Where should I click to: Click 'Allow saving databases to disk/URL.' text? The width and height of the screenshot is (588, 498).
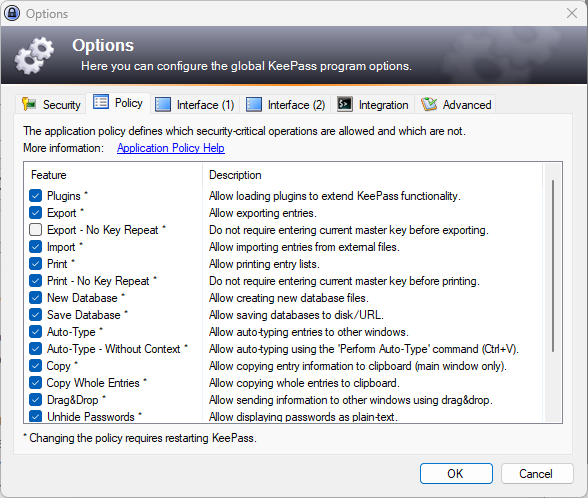point(296,315)
